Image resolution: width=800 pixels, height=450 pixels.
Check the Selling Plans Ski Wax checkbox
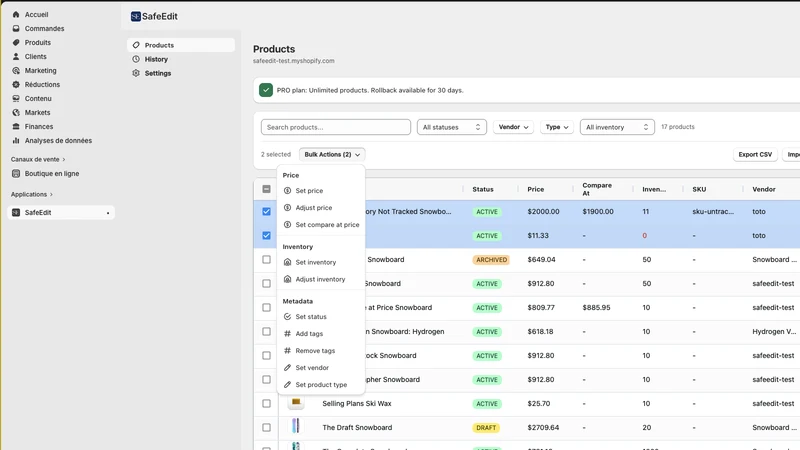click(x=266, y=403)
